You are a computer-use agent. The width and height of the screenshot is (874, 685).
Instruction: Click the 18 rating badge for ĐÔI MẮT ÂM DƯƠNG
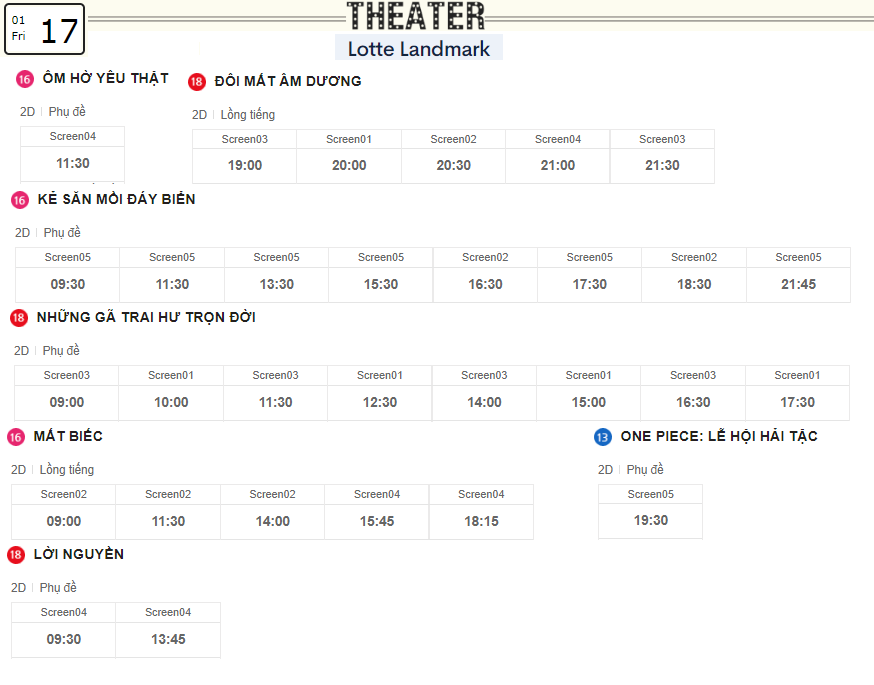(197, 82)
